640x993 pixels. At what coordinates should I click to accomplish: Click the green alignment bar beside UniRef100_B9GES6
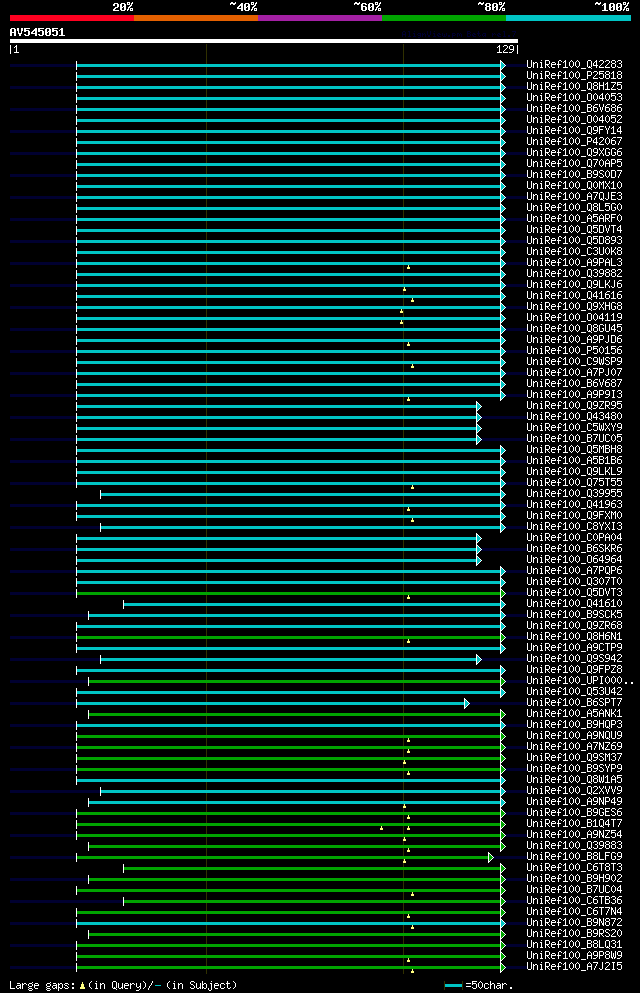291,814
